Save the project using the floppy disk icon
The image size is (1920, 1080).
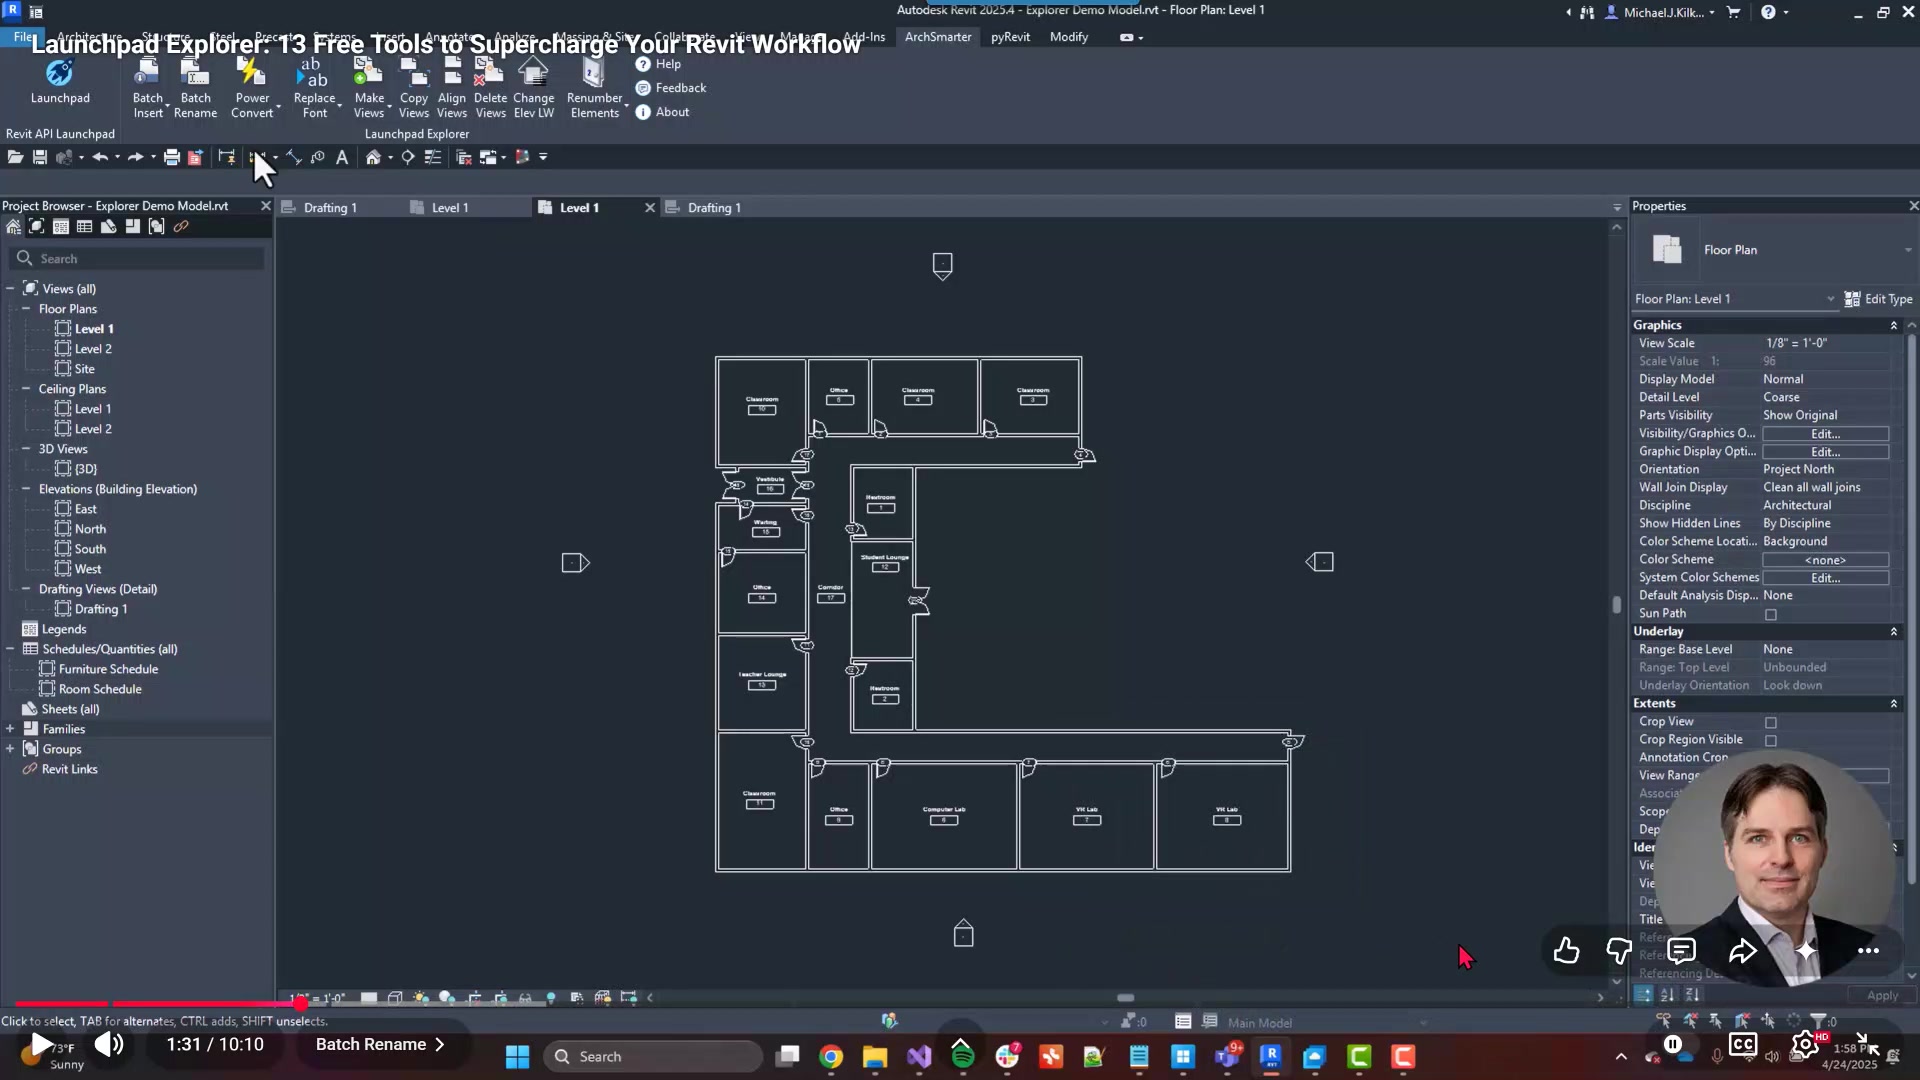coord(40,157)
